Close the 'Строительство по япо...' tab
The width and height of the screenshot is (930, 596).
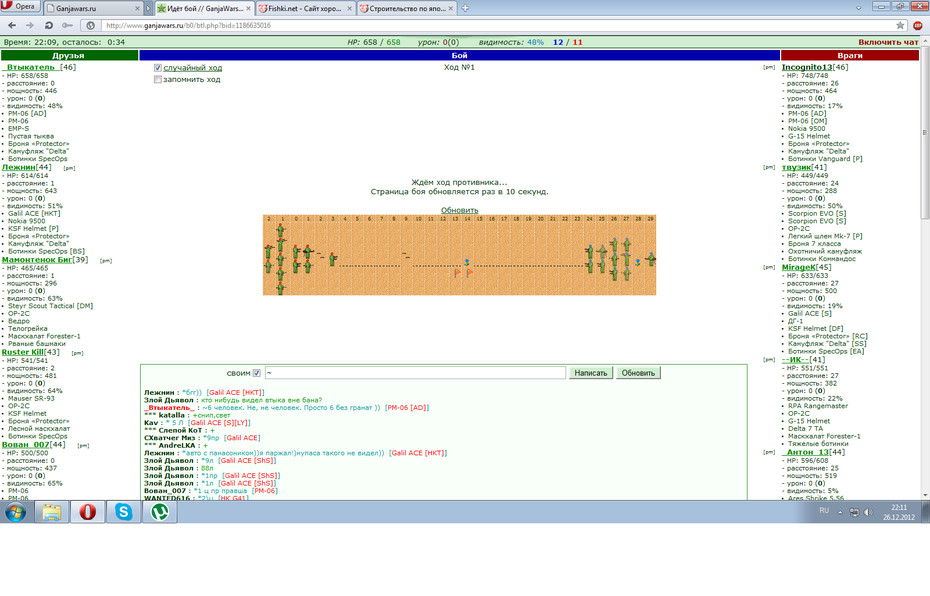point(451,8)
